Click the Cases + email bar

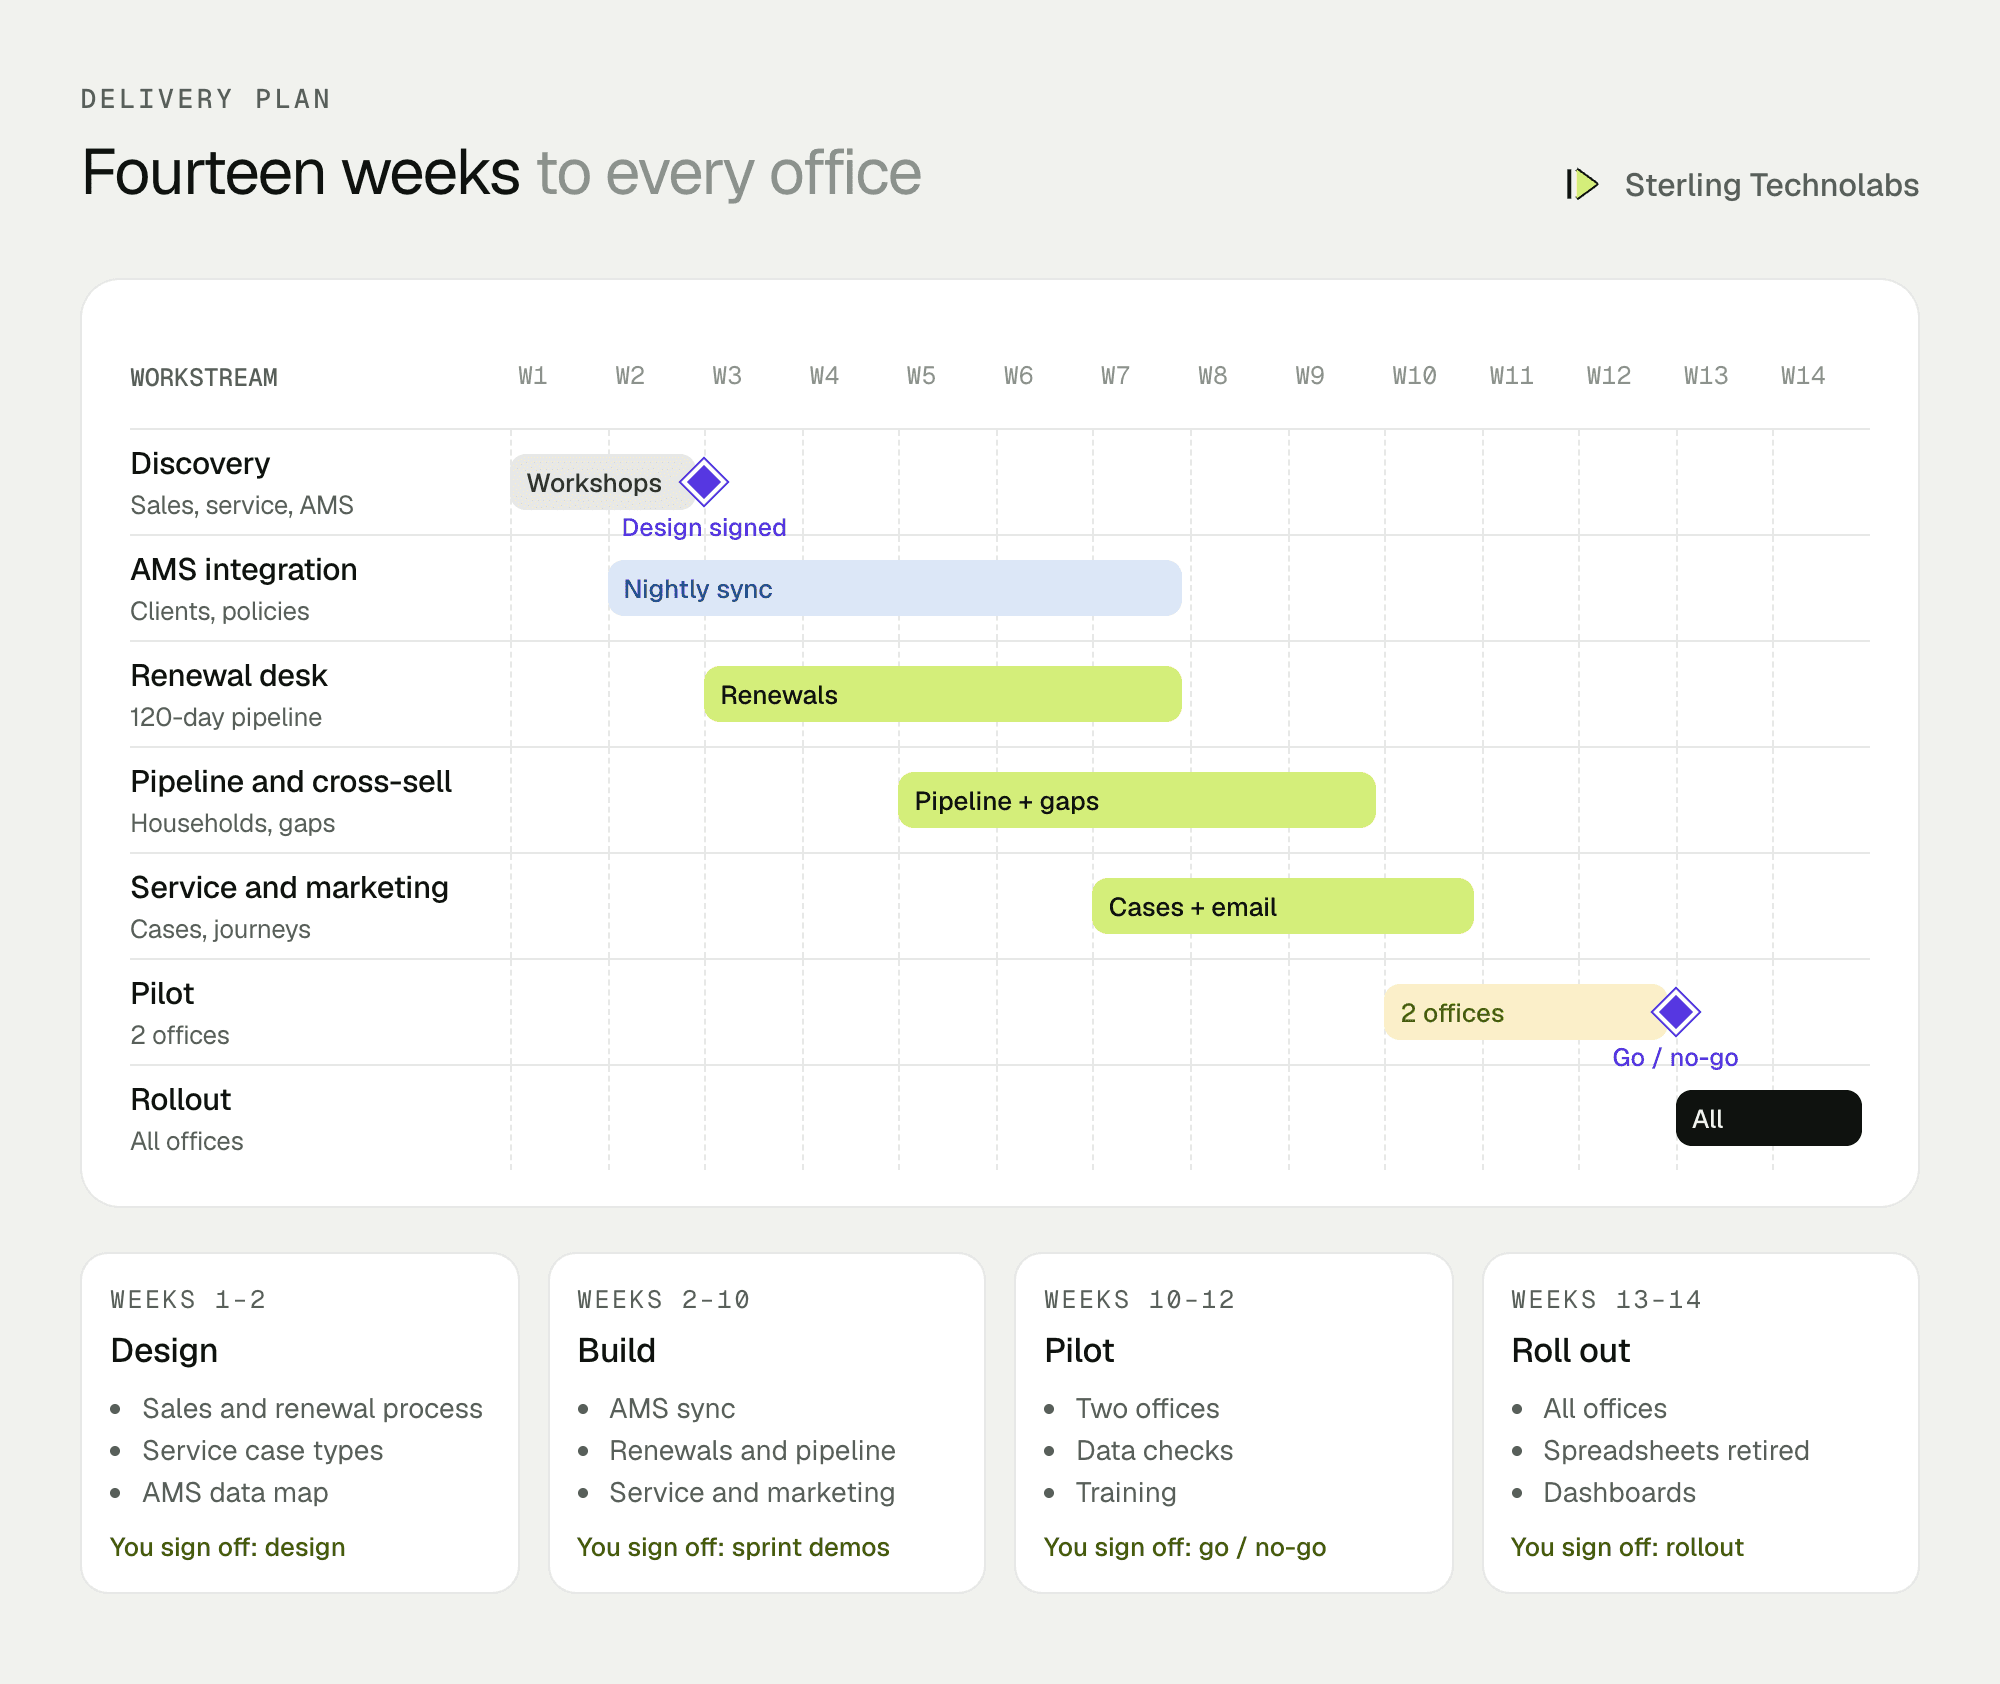[x=1283, y=906]
